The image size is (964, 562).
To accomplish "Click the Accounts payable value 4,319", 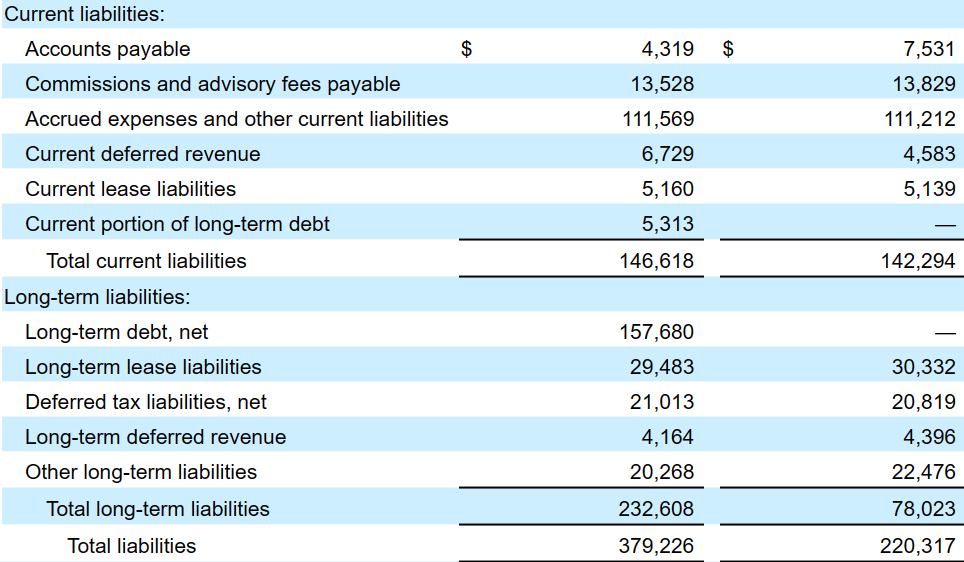I will click(x=667, y=49).
